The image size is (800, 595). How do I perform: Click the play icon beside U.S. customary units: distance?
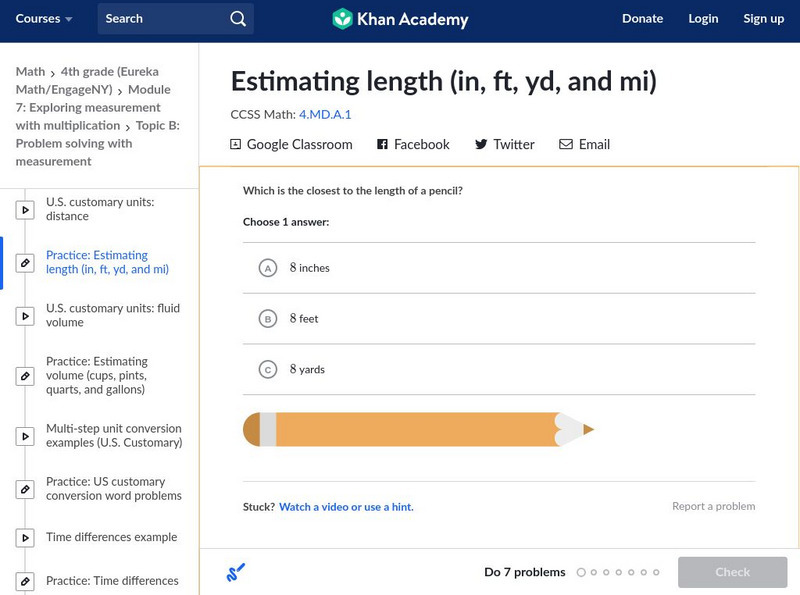click(x=24, y=208)
